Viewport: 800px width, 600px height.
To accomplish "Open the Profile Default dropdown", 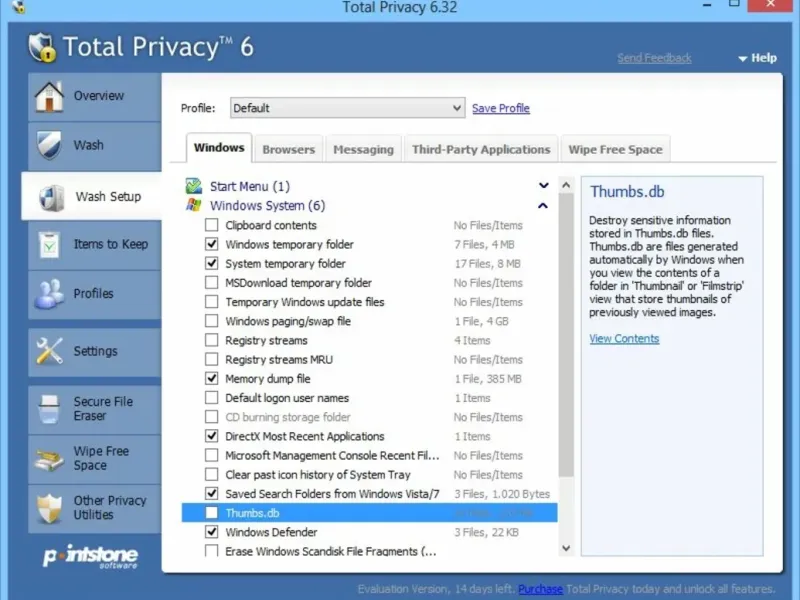I will coord(347,108).
